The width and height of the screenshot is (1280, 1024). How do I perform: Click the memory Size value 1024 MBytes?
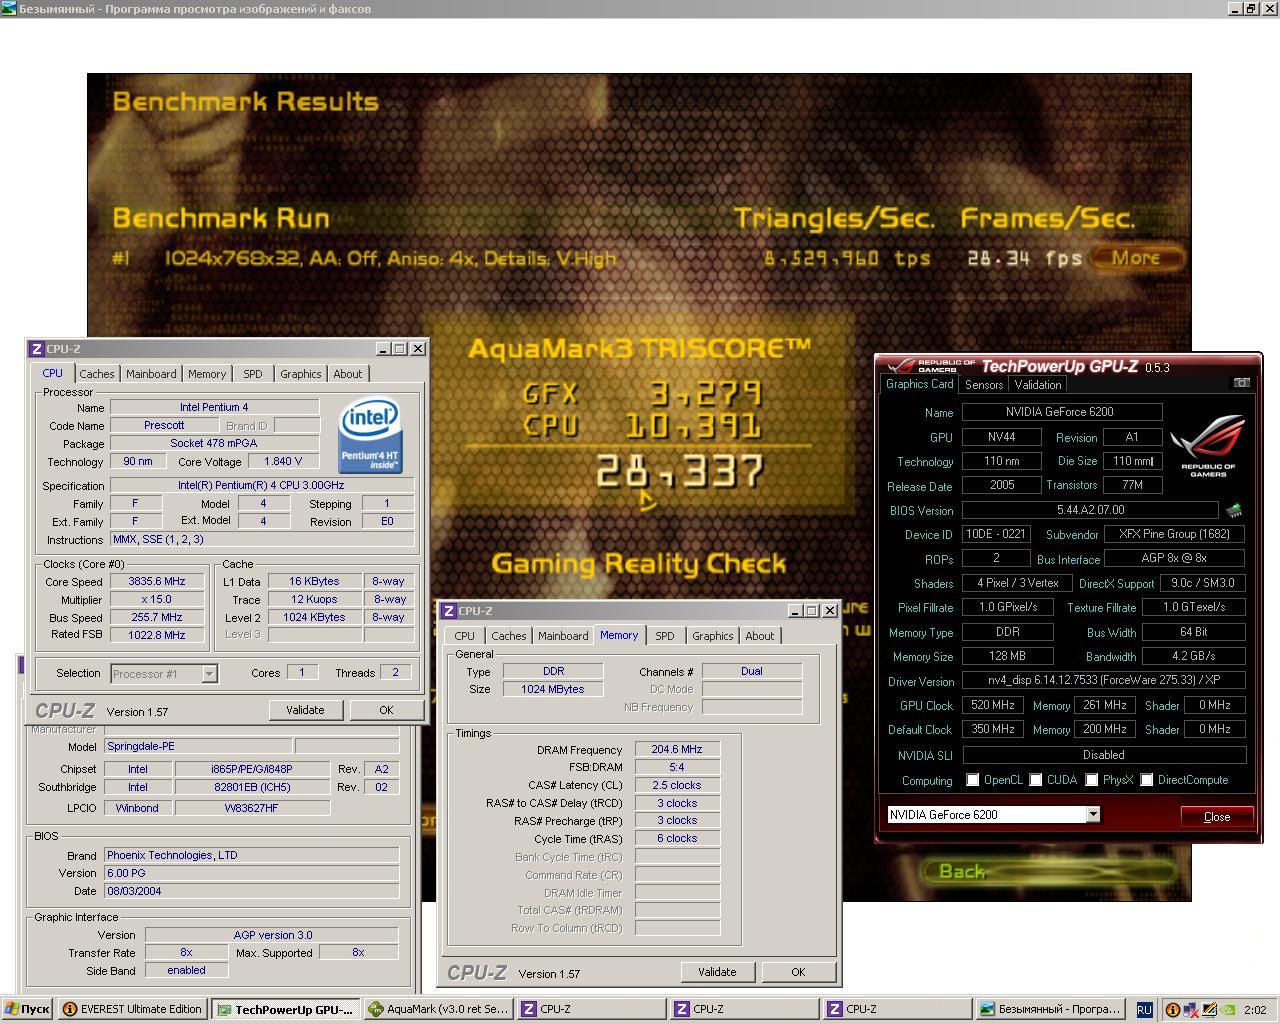pyautogui.click(x=553, y=690)
